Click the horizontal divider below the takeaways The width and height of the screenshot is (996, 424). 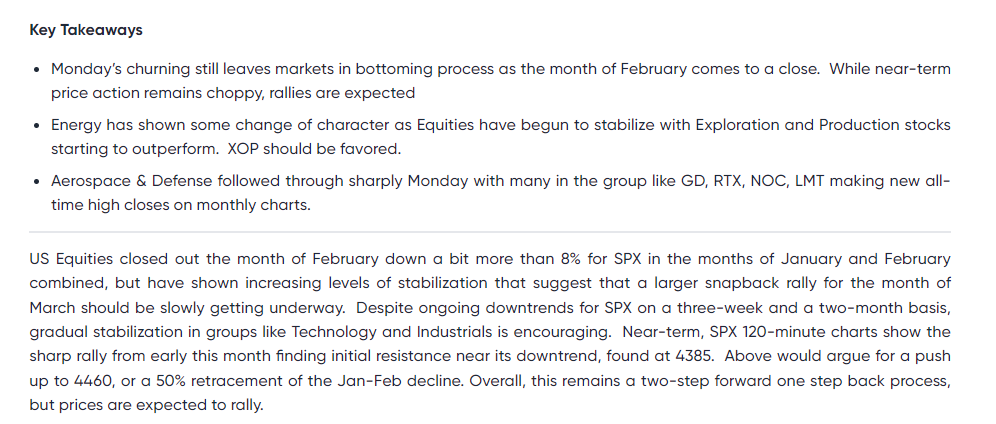pyautogui.click(x=490, y=232)
